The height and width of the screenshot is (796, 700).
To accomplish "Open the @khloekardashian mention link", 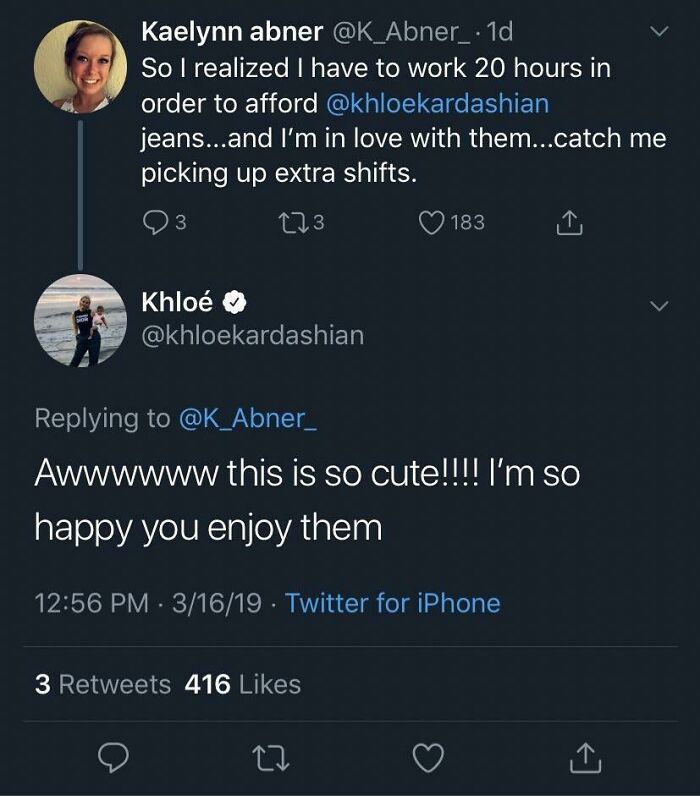I will pyautogui.click(x=438, y=103).
